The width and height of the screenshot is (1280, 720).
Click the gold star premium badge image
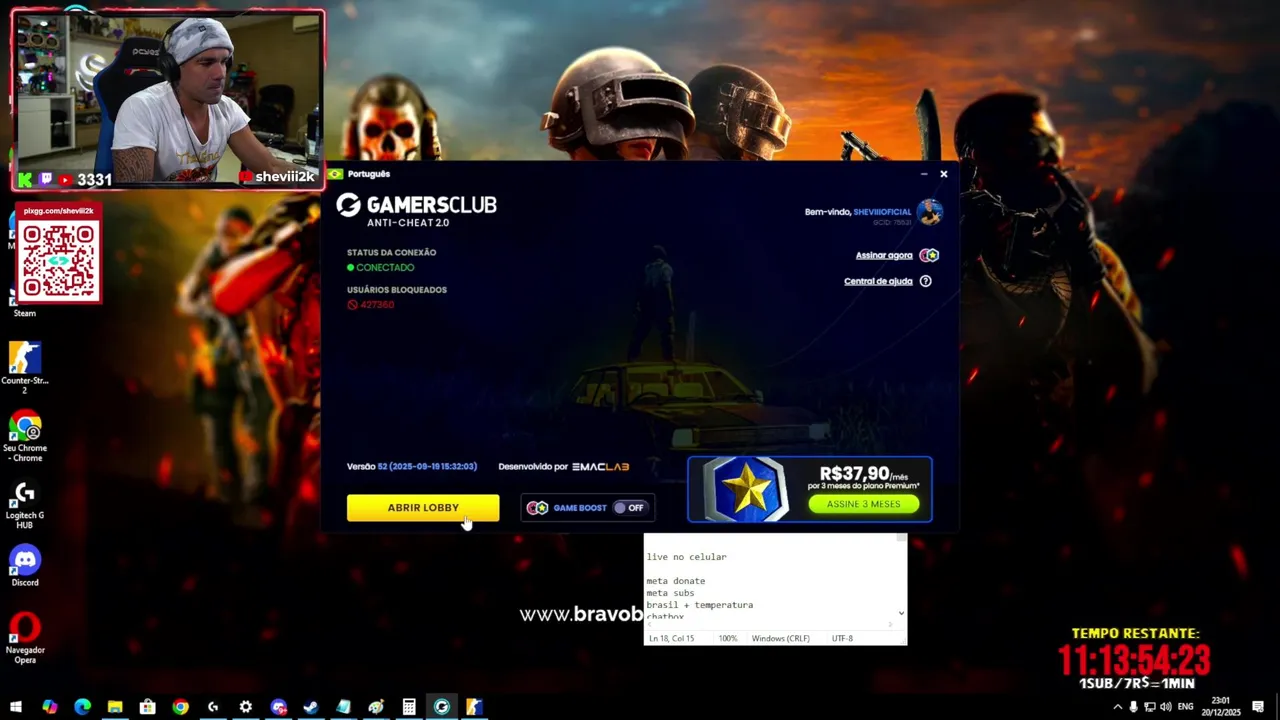click(x=745, y=490)
